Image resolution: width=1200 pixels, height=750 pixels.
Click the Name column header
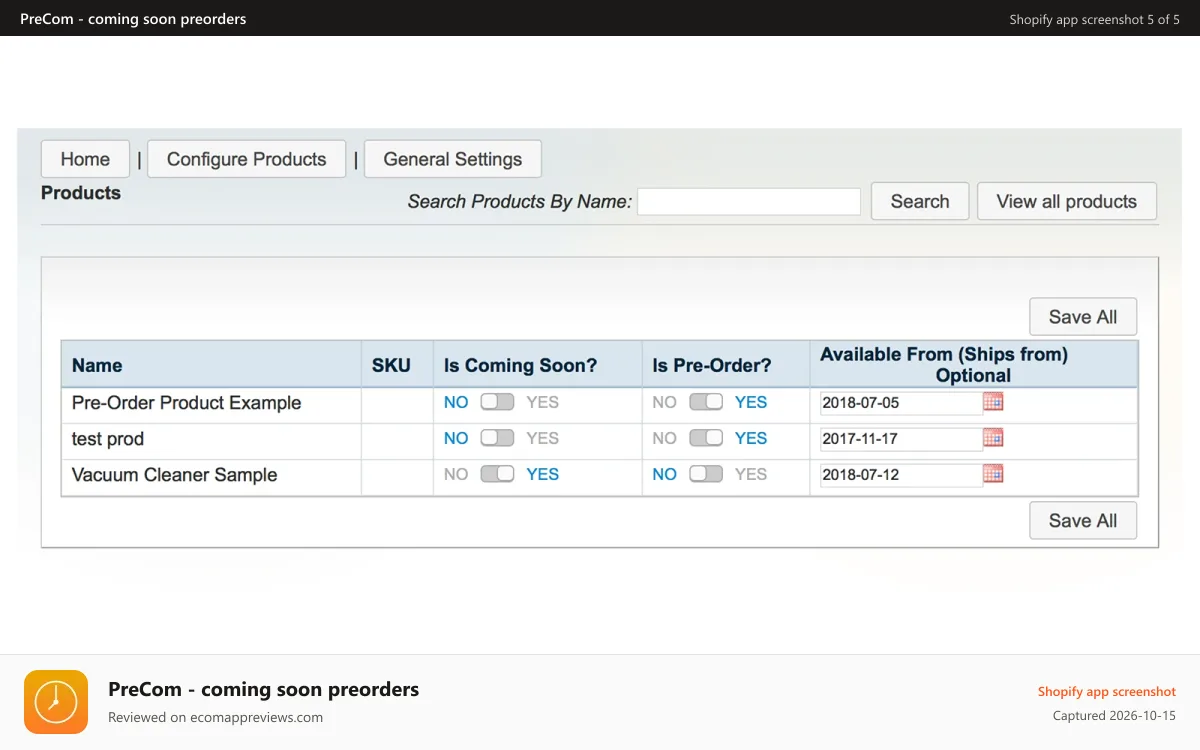211,365
